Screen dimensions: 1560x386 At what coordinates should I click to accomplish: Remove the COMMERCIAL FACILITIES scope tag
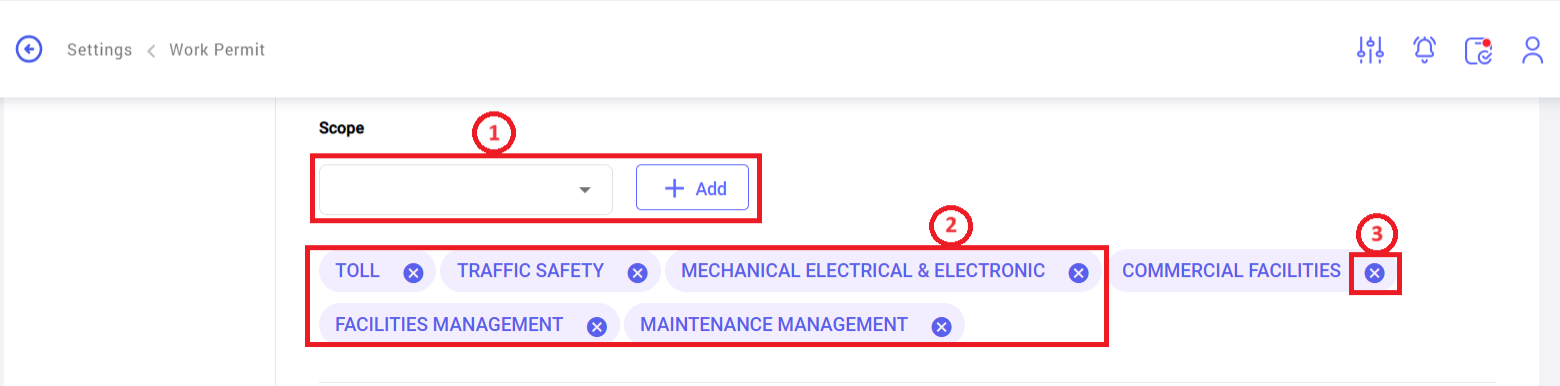(x=1374, y=272)
